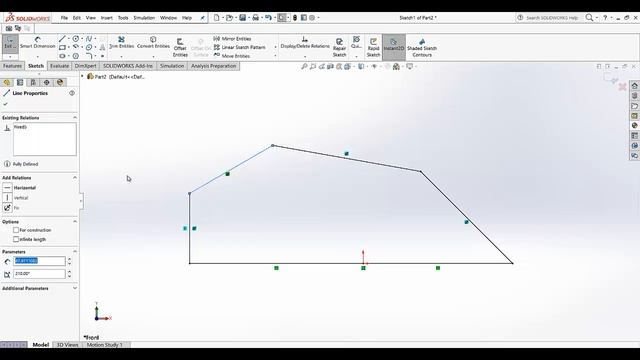Click the Undo icon
The image size is (640, 360).
(x=268, y=18)
